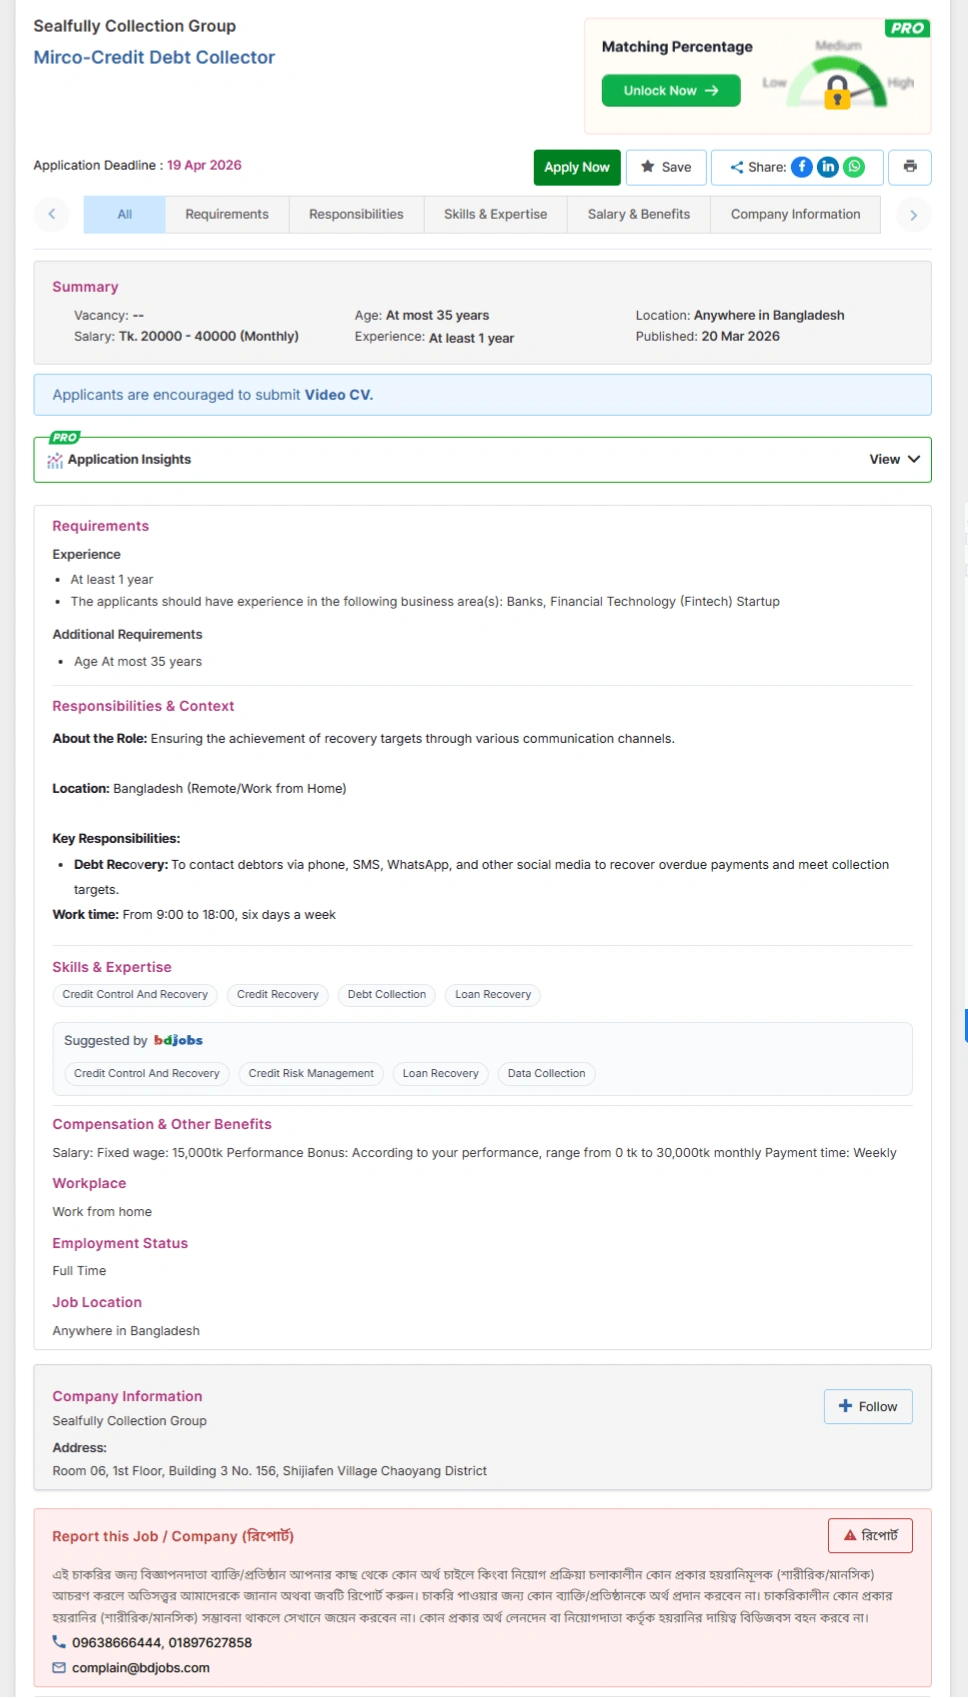Click the printer icon button
The image size is (968, 1698).
[910, 167]
